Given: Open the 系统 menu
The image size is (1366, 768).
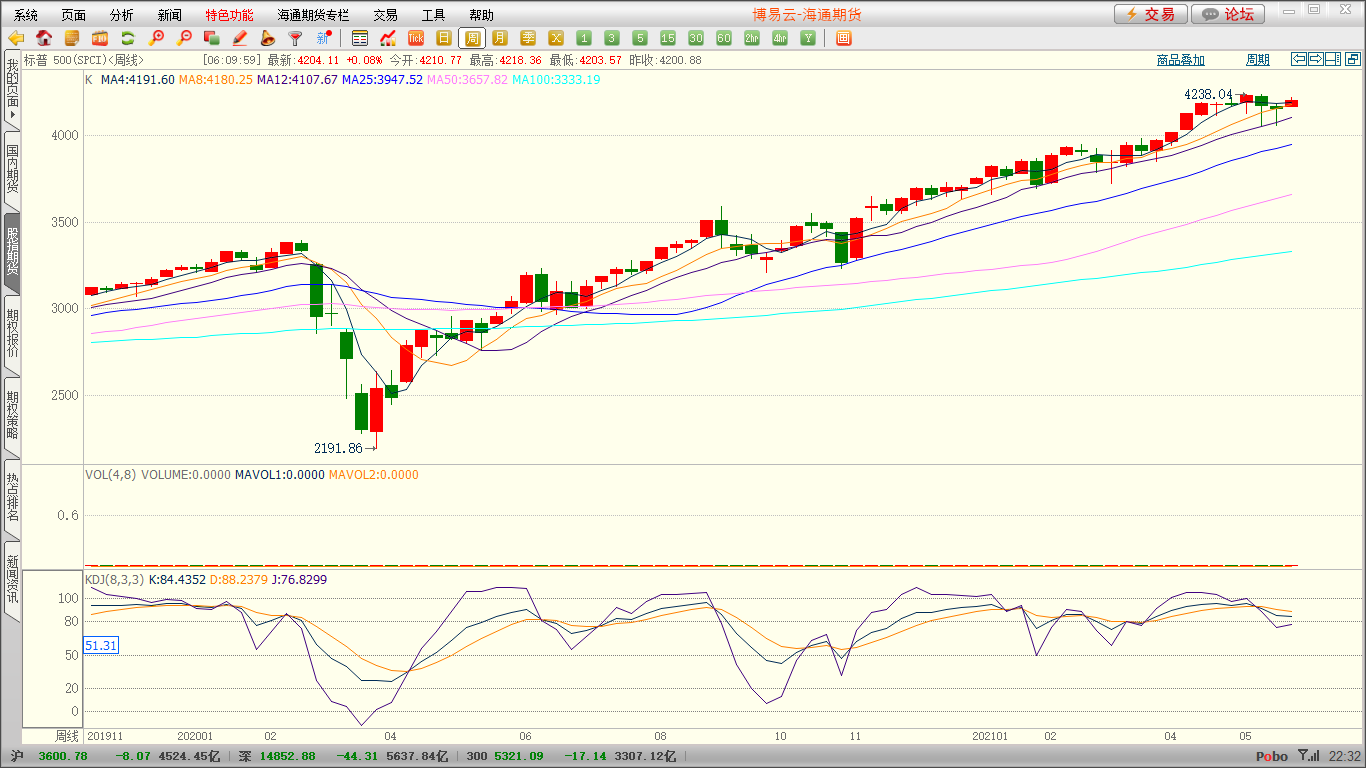Looking at the screenshot, I should [26, 15].
